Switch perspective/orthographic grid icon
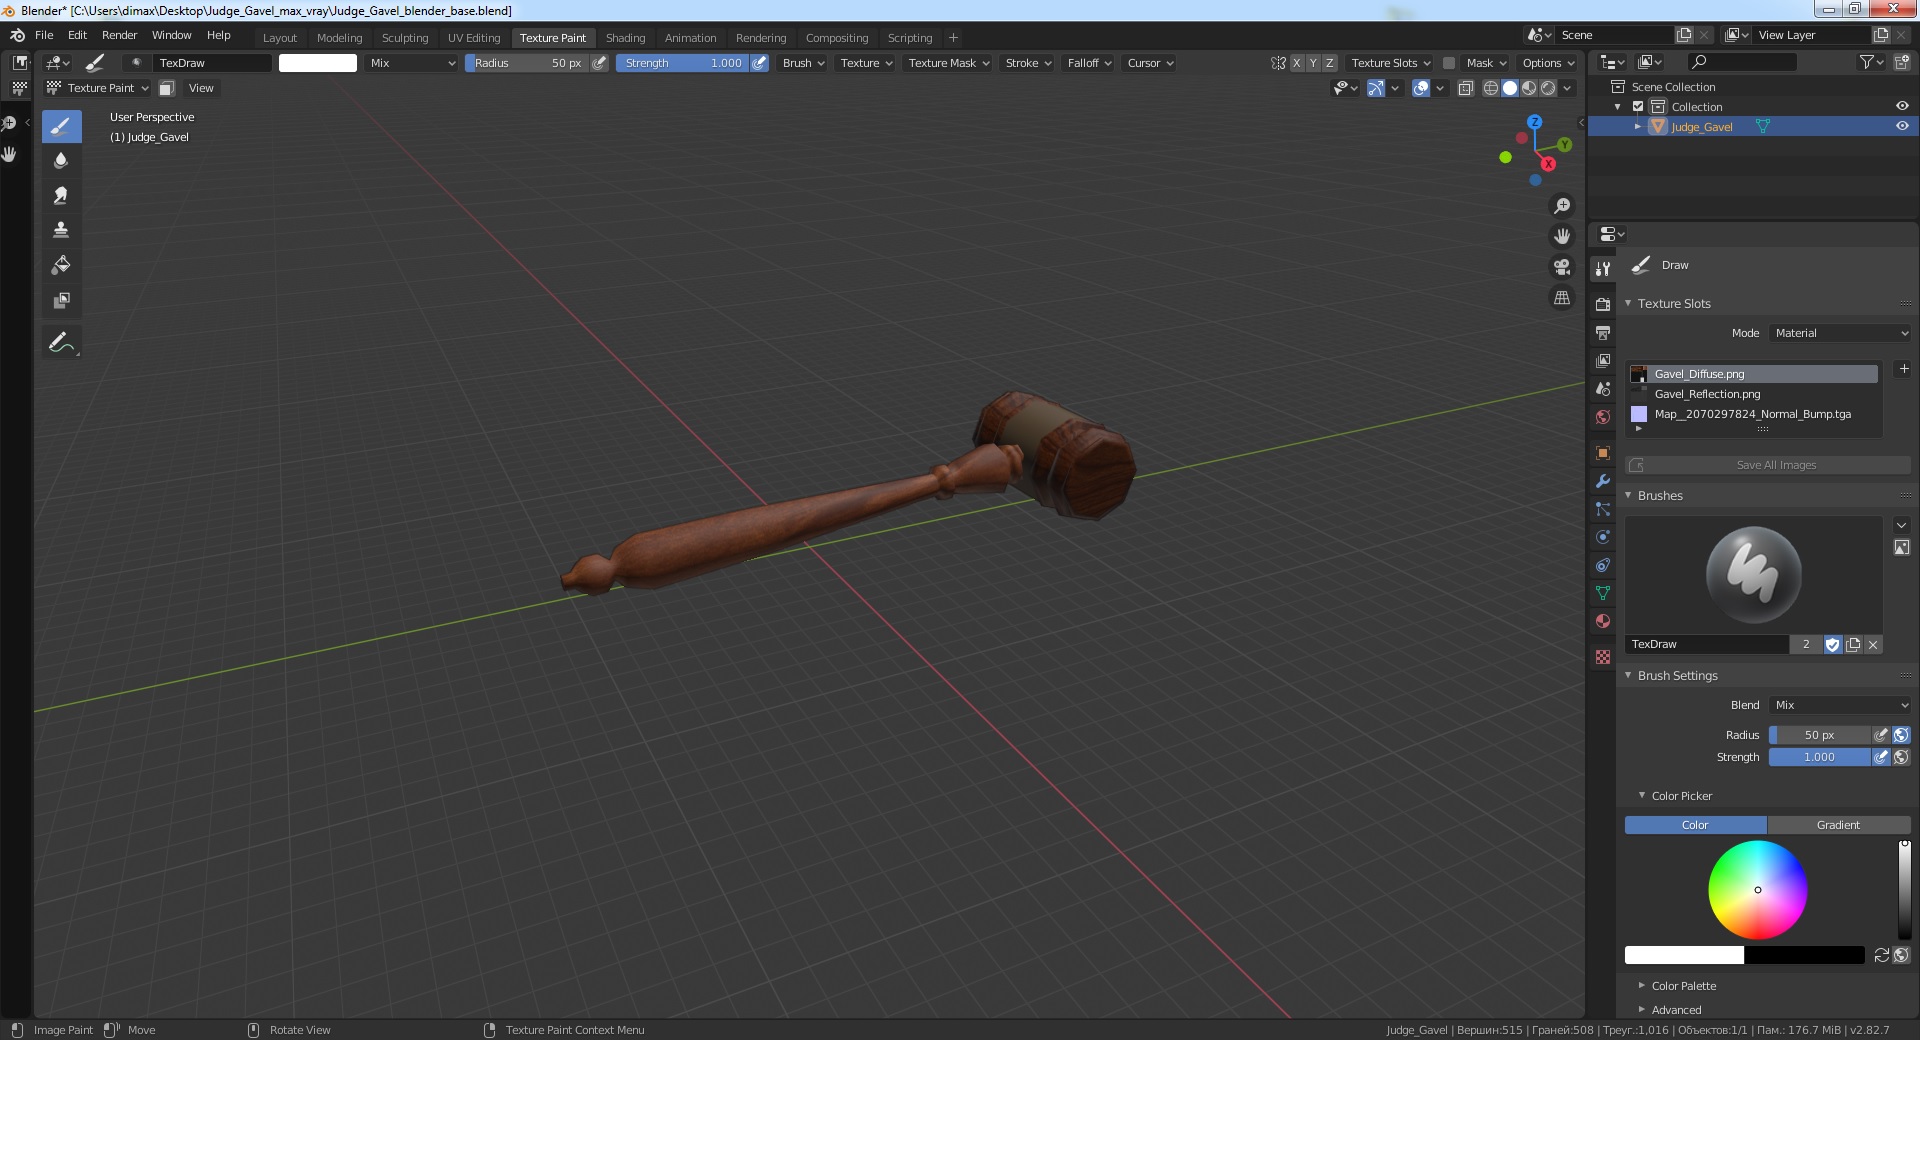 click(1561, 298)
